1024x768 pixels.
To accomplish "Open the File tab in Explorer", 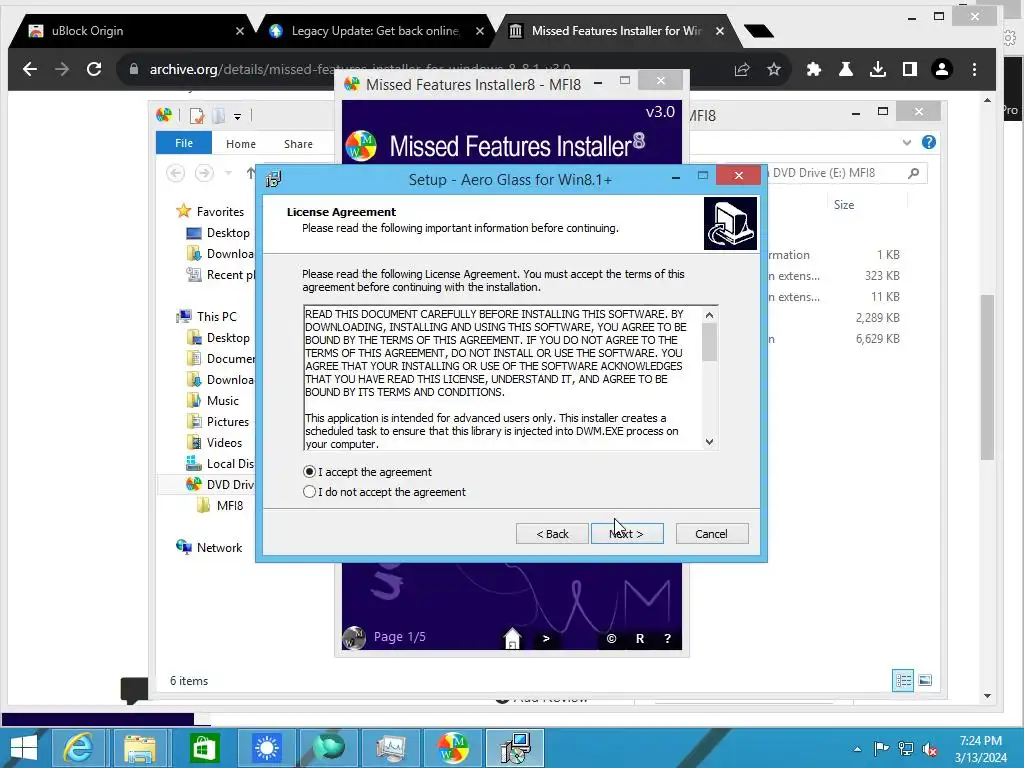I will pyautogui.click(x=184, y=143).
